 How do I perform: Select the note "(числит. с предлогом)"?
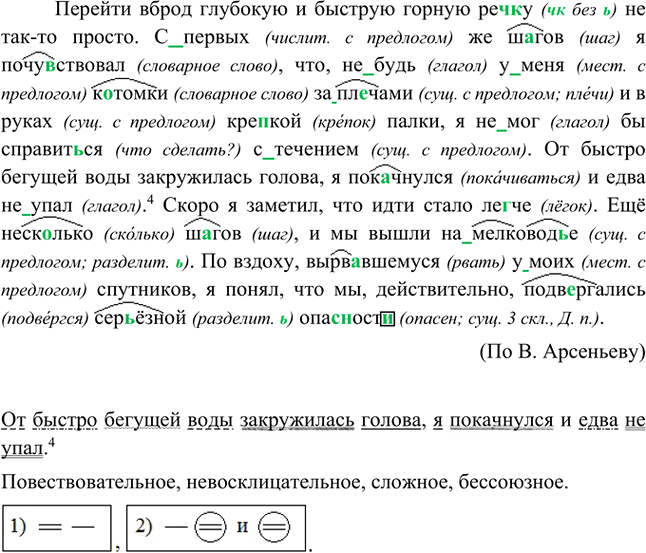pyautogui.click(x=359, y=39)
